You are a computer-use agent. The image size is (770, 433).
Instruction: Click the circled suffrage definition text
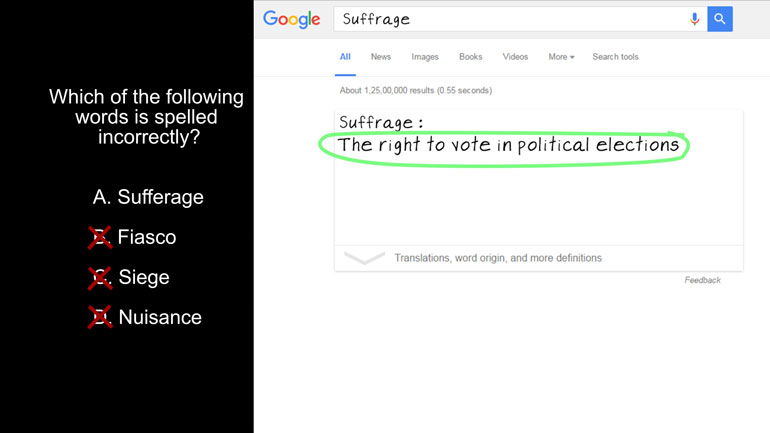click(508, 145)
